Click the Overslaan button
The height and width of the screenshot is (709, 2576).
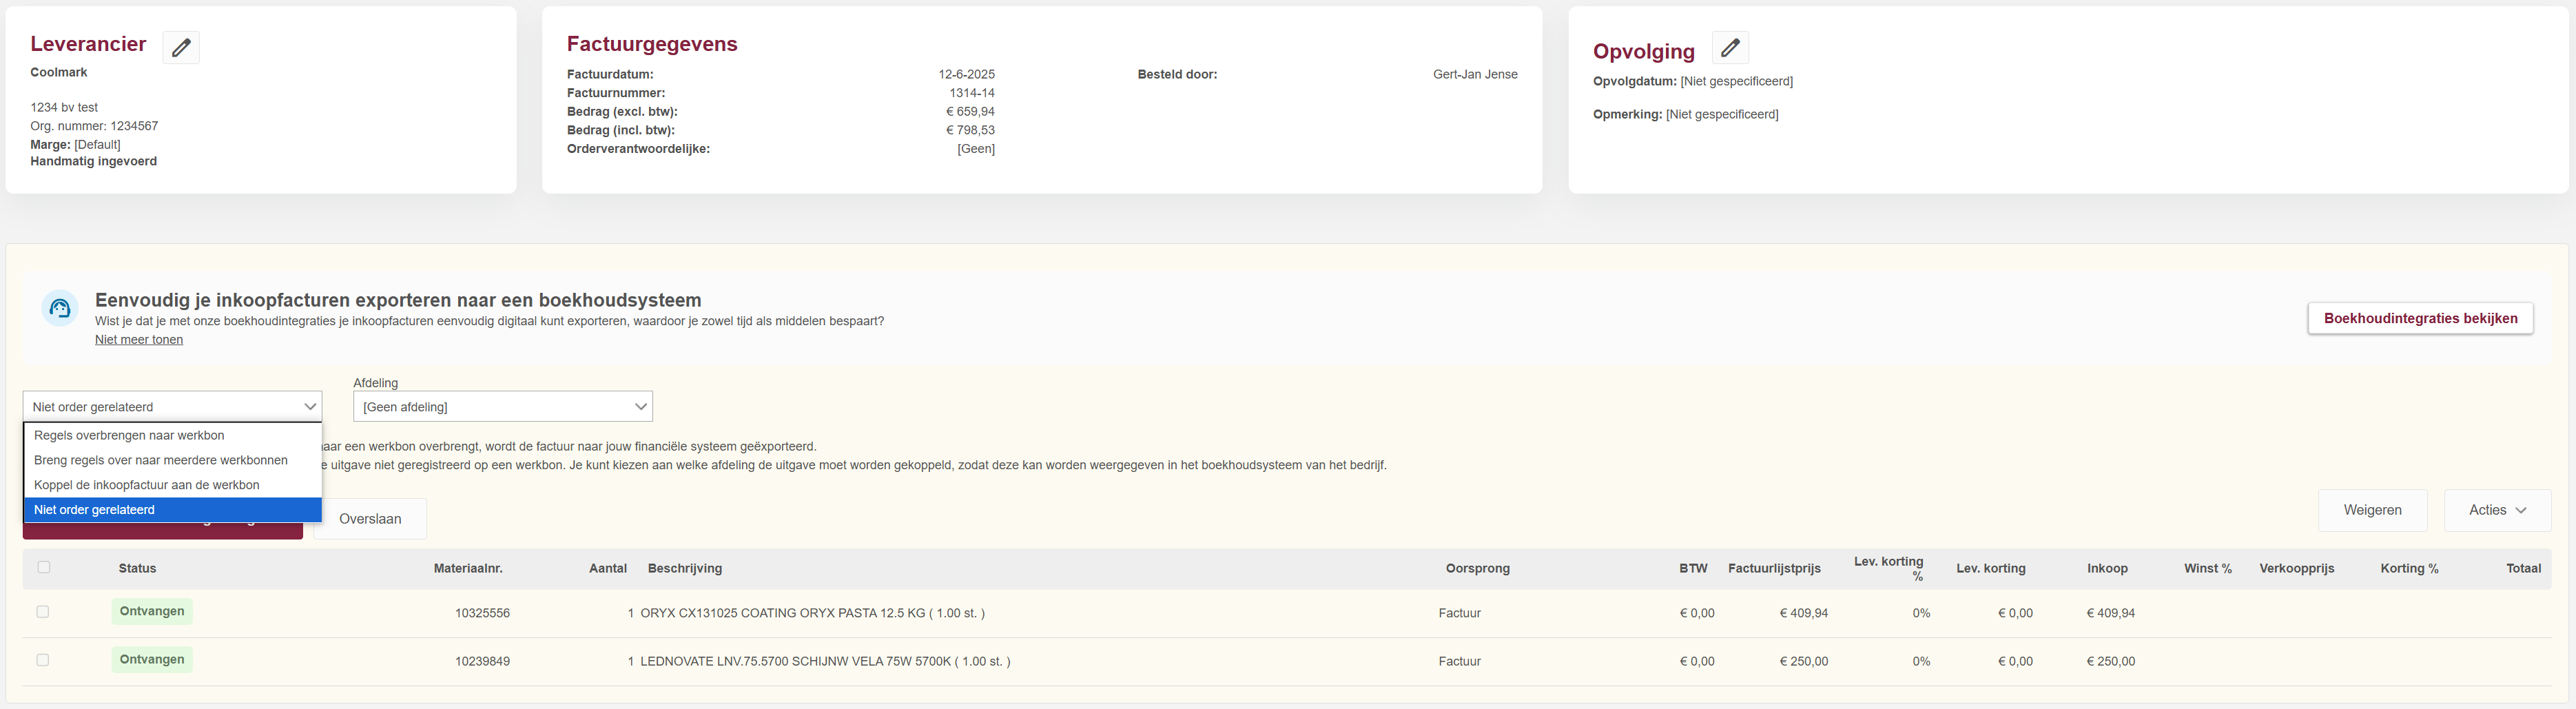coord(370,519)
